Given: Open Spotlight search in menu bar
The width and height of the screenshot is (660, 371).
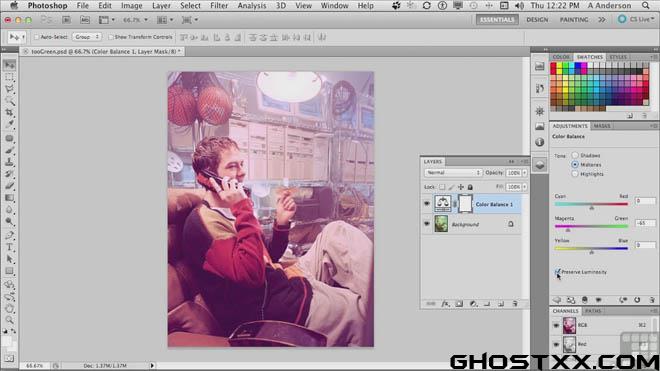Looking at the screenshot, I should [646, 5].
